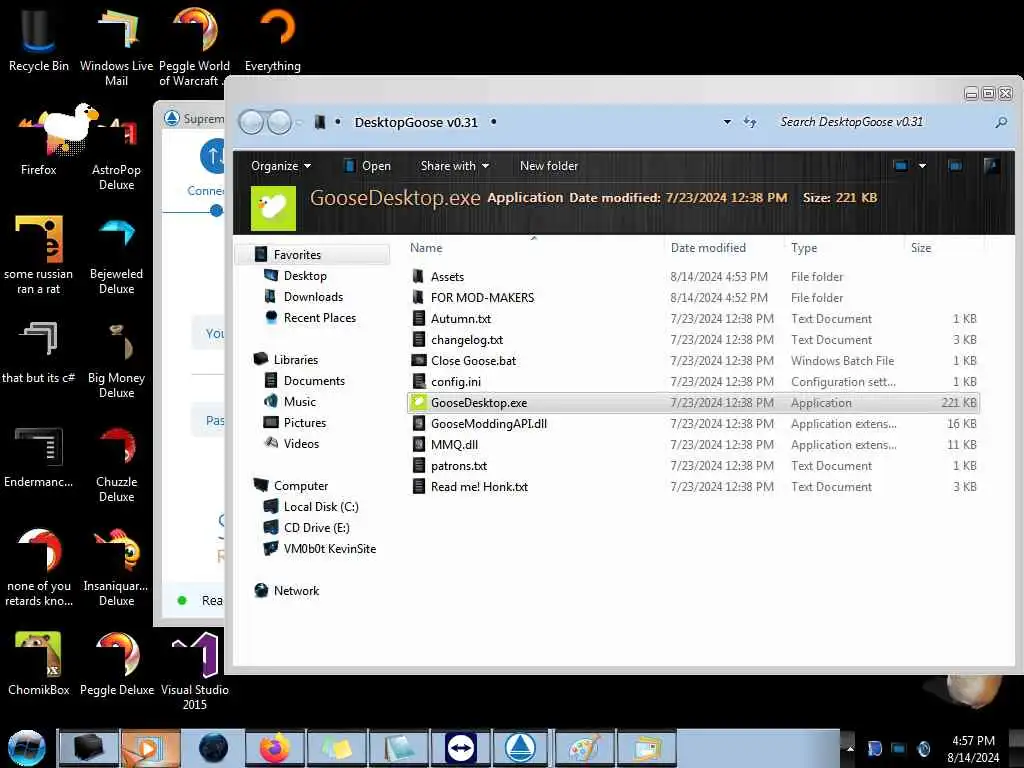Toggle the preview pane icon
This screenshot has height=768, width=1024.
[x=955, y=166]
